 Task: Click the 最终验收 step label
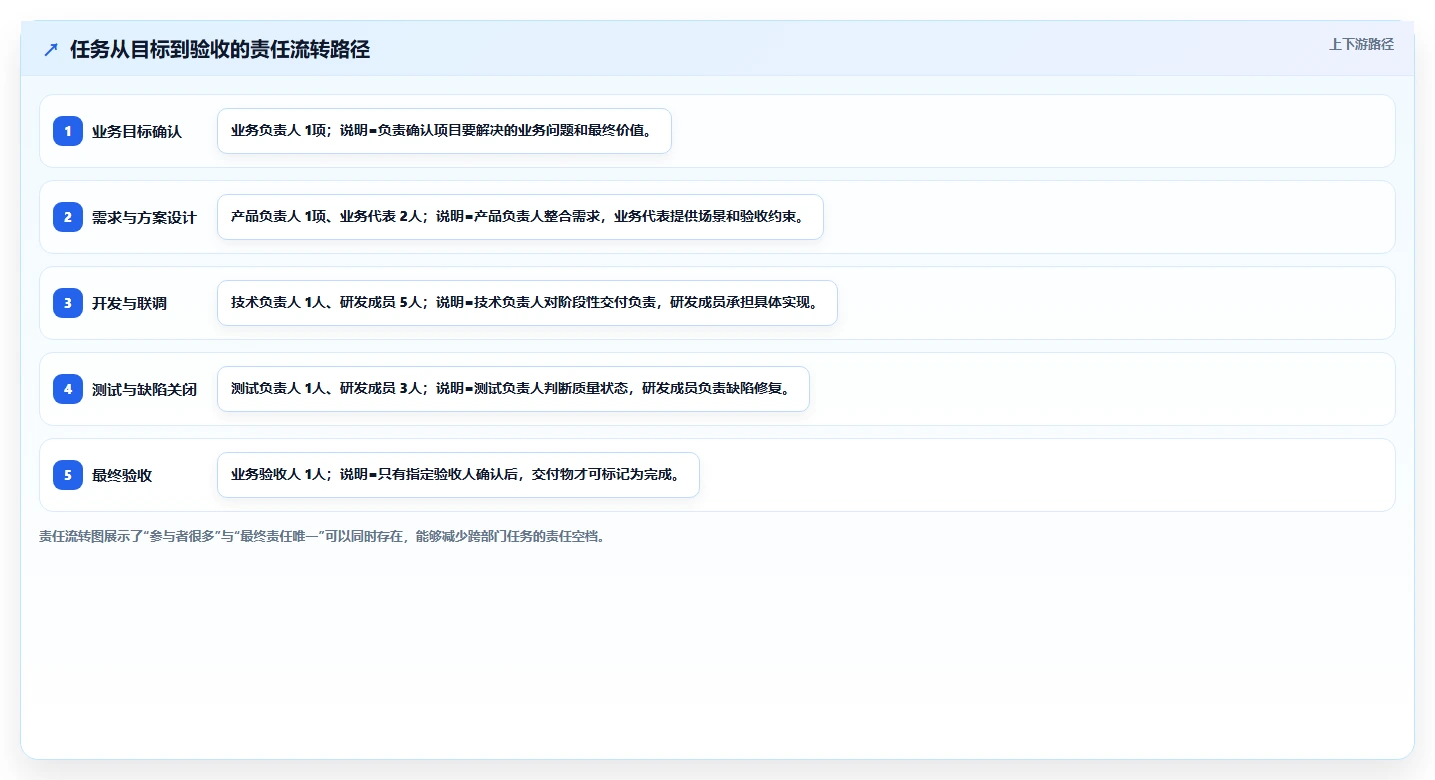click(x=122, y=475)
